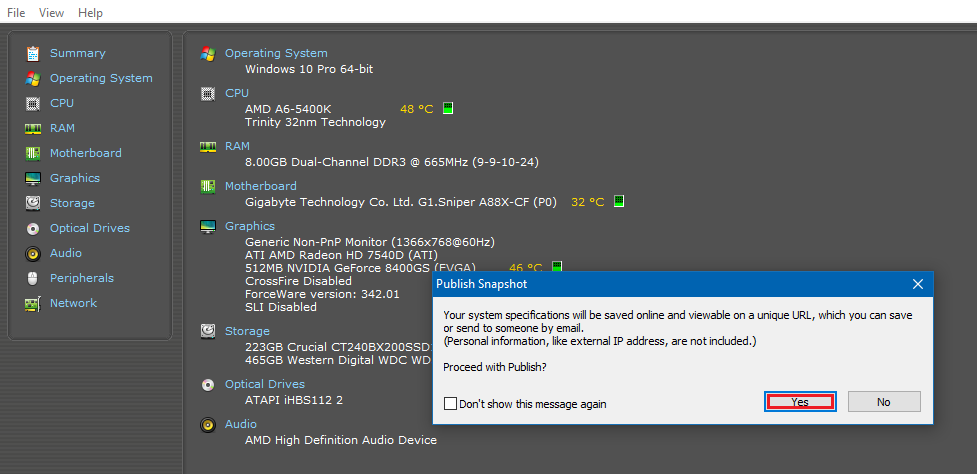Select RAM label in the sidebar
Screen dimensions: 977x474
coord(62,128)
